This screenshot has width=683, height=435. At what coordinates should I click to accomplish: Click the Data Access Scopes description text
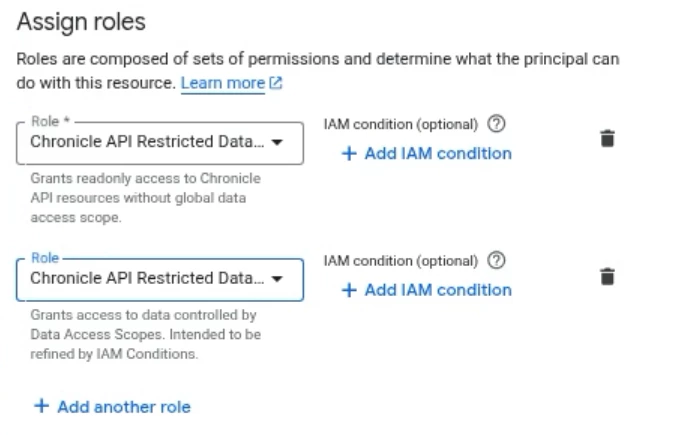click(x=145, y=334)
